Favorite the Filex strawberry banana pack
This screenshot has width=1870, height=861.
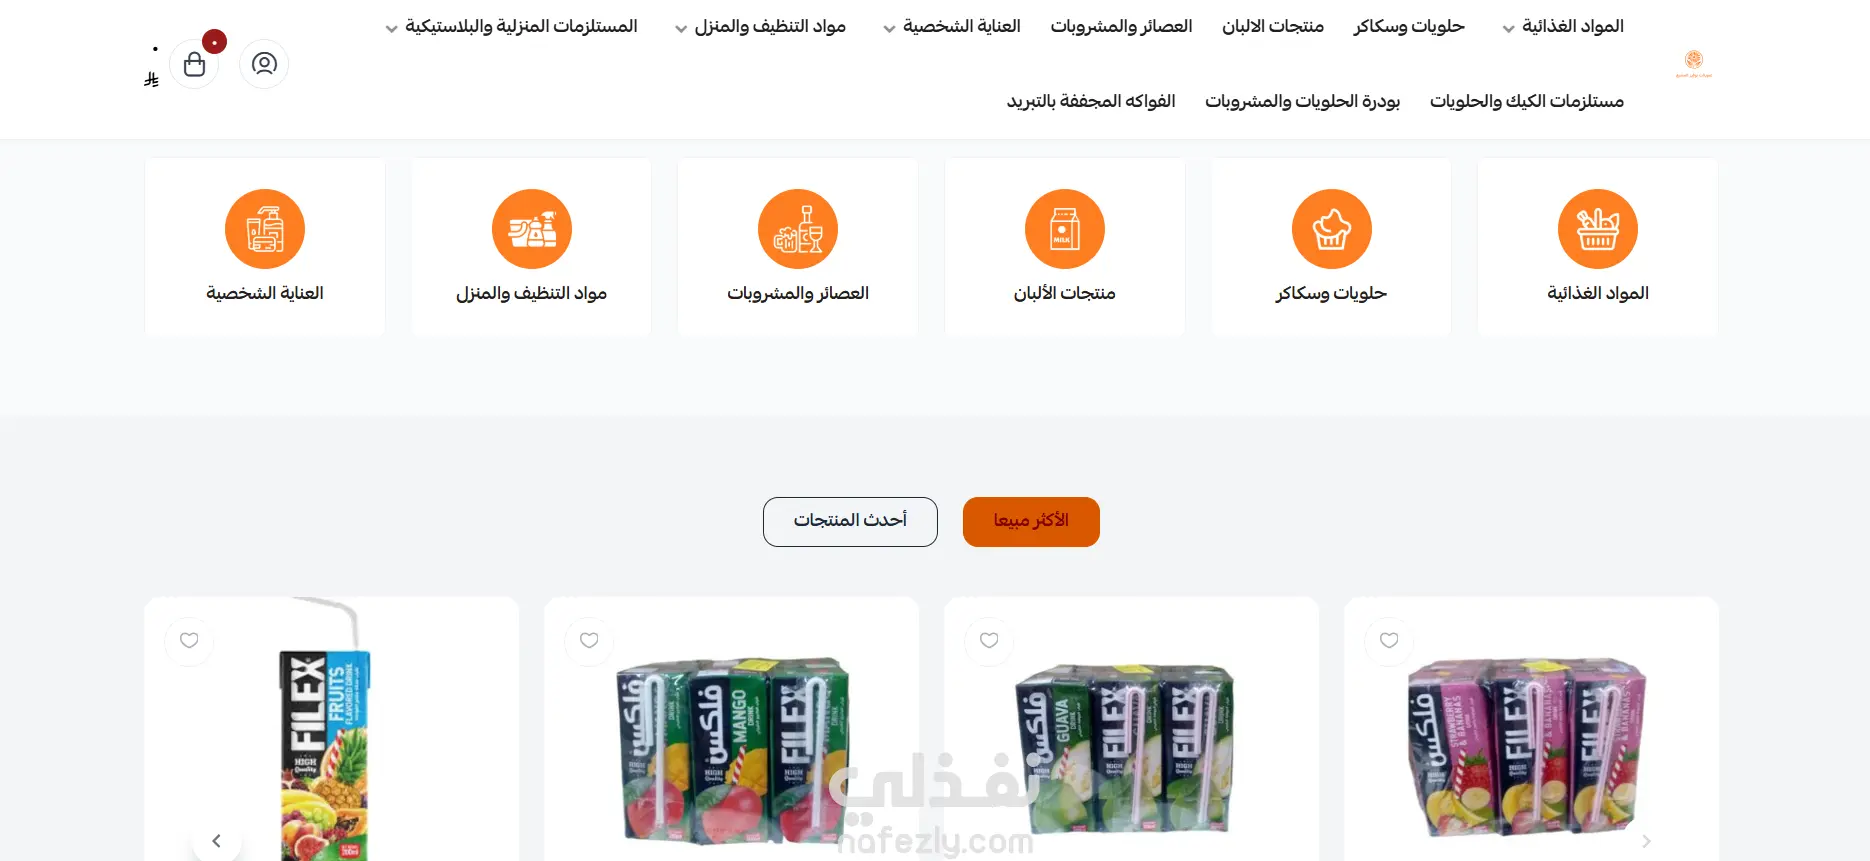tap(1389, 641)
